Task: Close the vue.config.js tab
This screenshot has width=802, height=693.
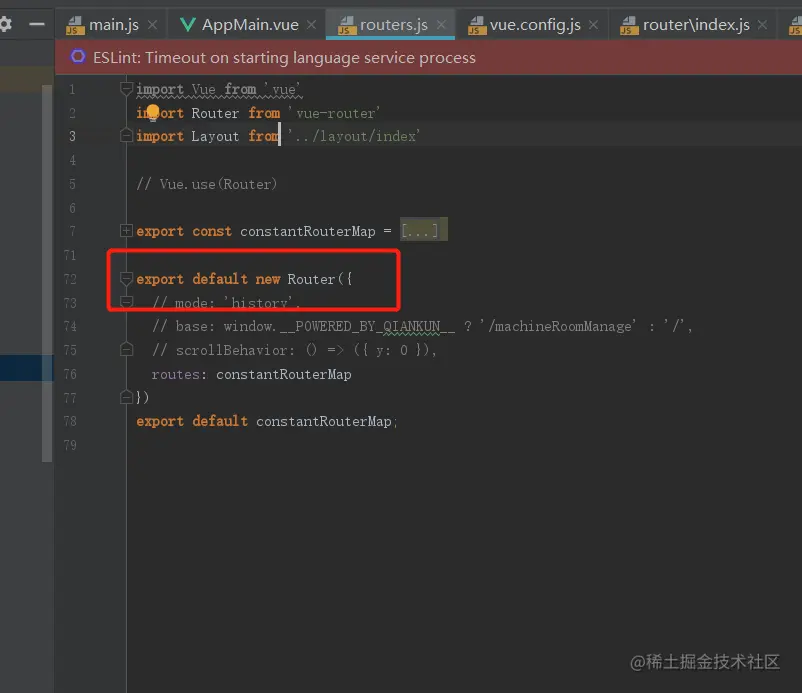Action: point(593,25)
